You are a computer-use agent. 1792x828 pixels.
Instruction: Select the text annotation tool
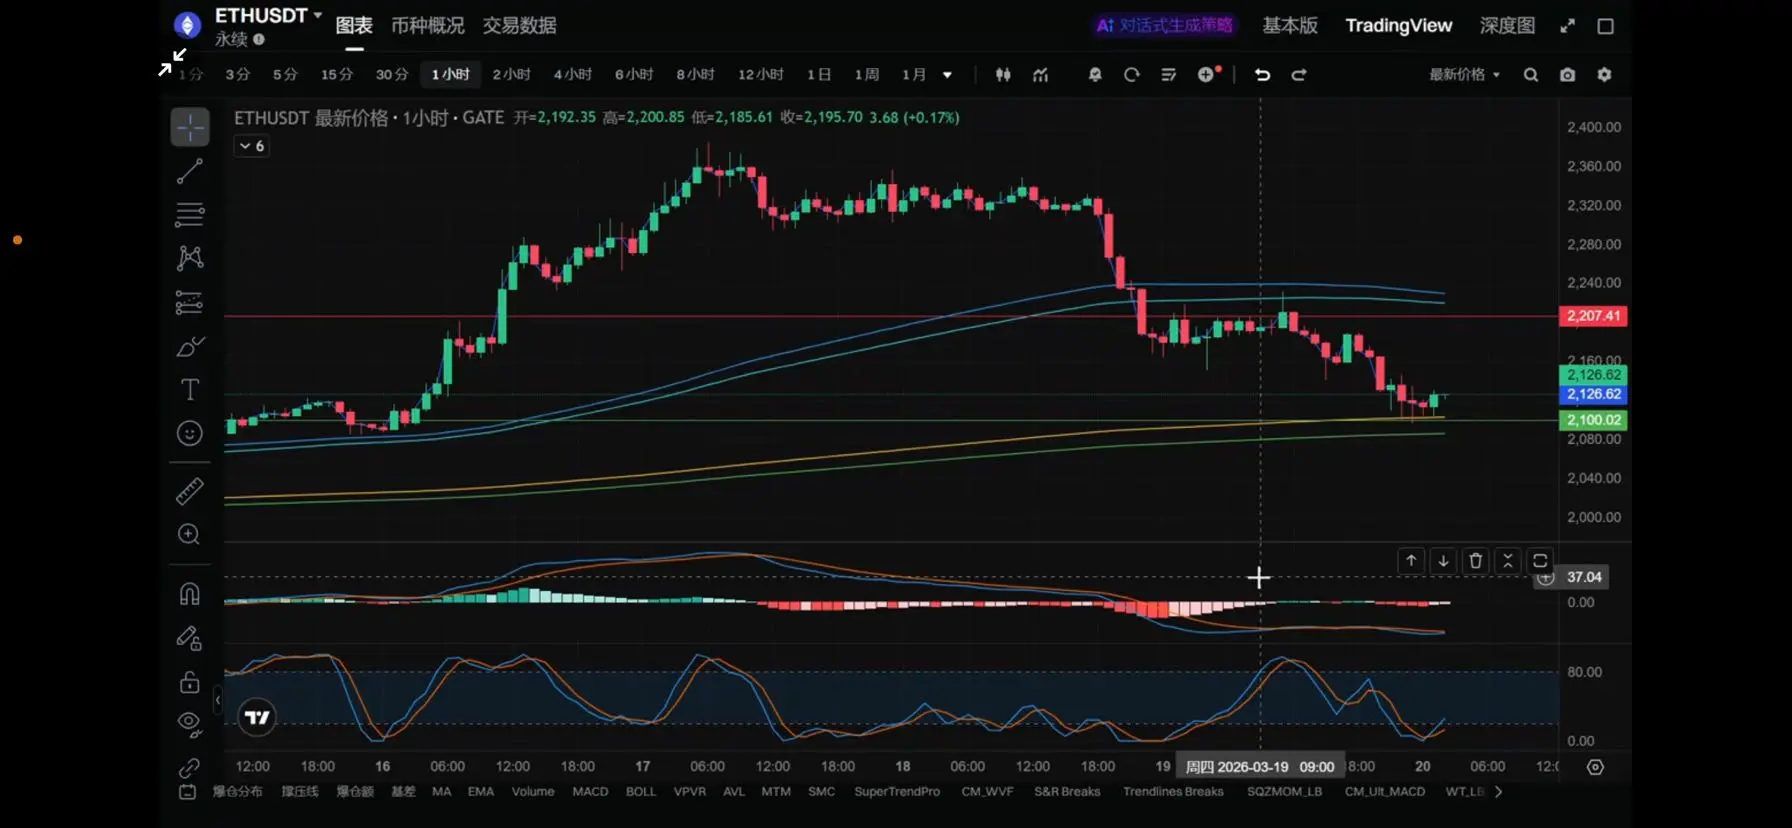(x=190, y=389)
